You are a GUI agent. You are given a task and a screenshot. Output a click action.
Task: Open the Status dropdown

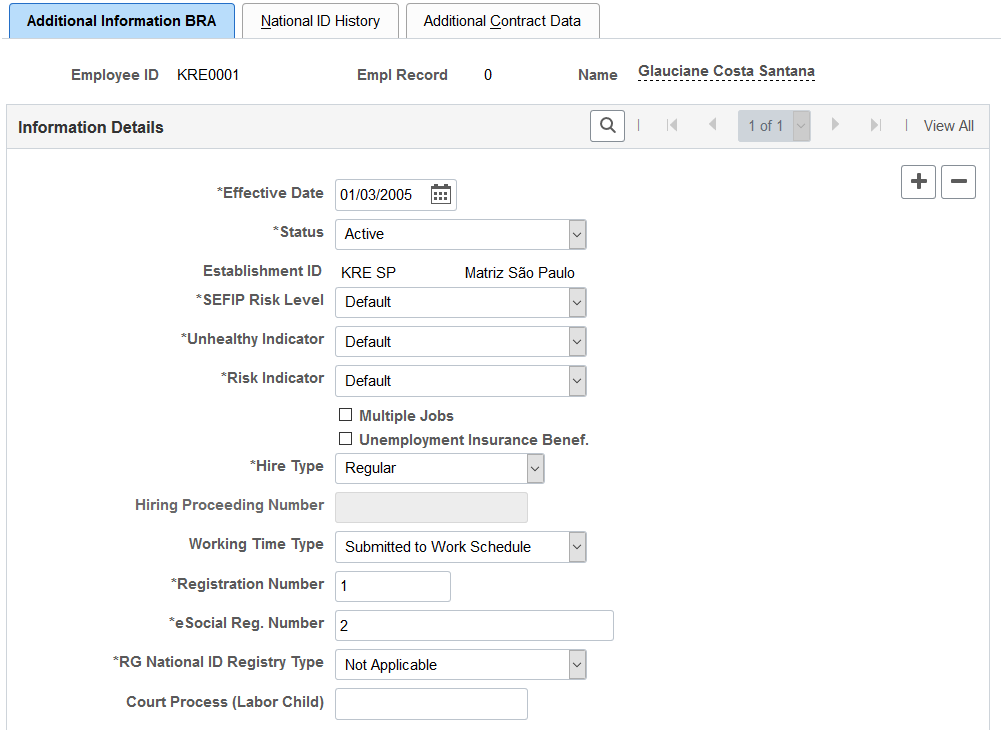pos(460,234)
